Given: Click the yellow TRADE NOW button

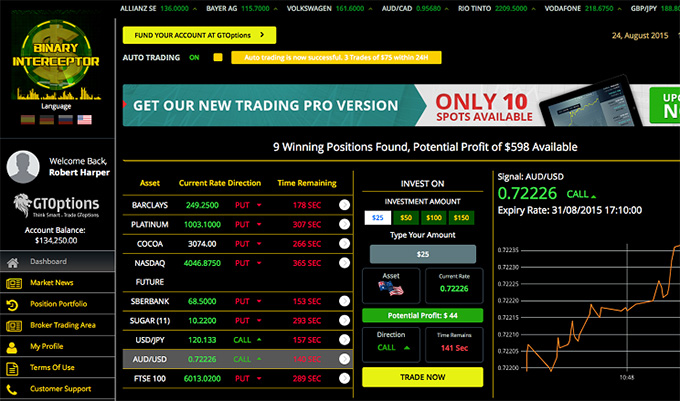Looking at the screenshot, I should 422,377.
